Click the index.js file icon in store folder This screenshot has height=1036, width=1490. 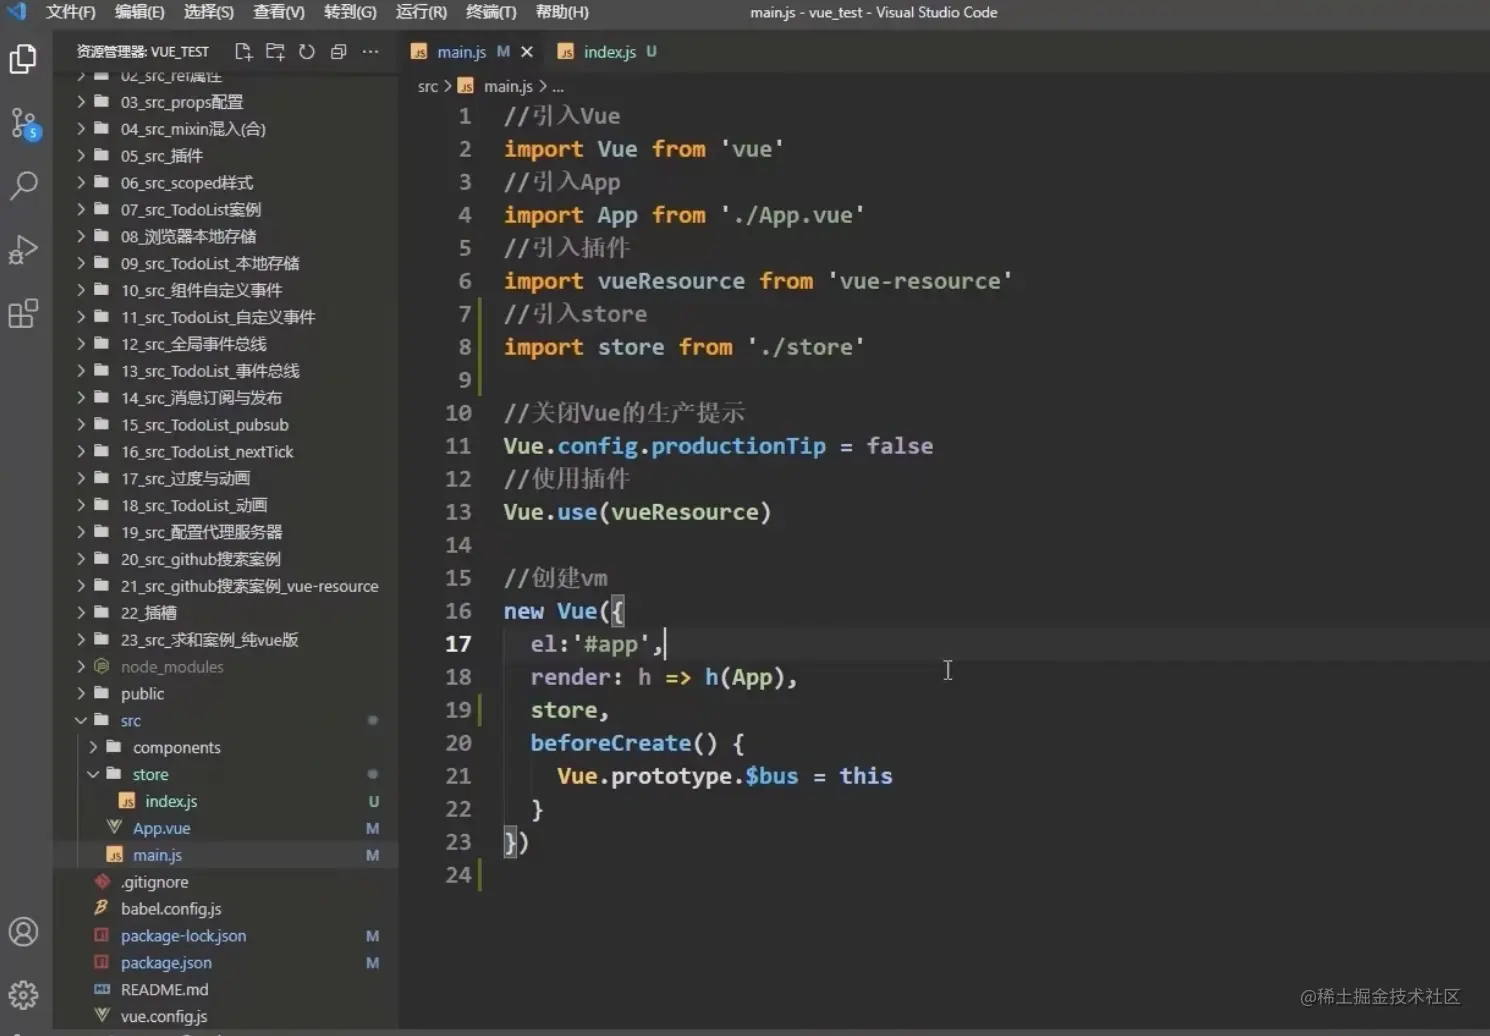[127, 801]
